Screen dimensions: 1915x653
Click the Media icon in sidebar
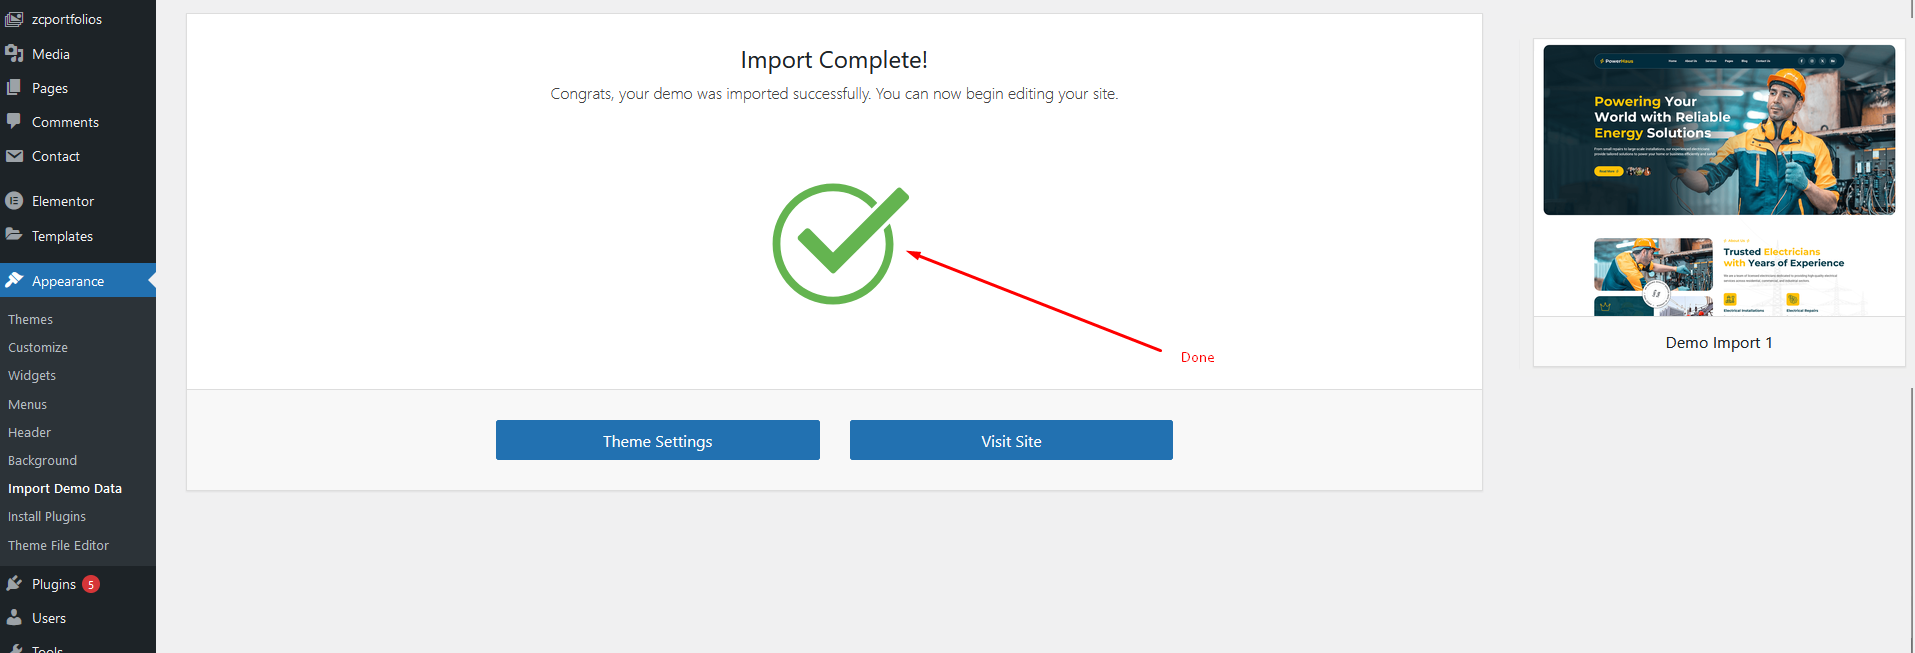tap(14, 54)
